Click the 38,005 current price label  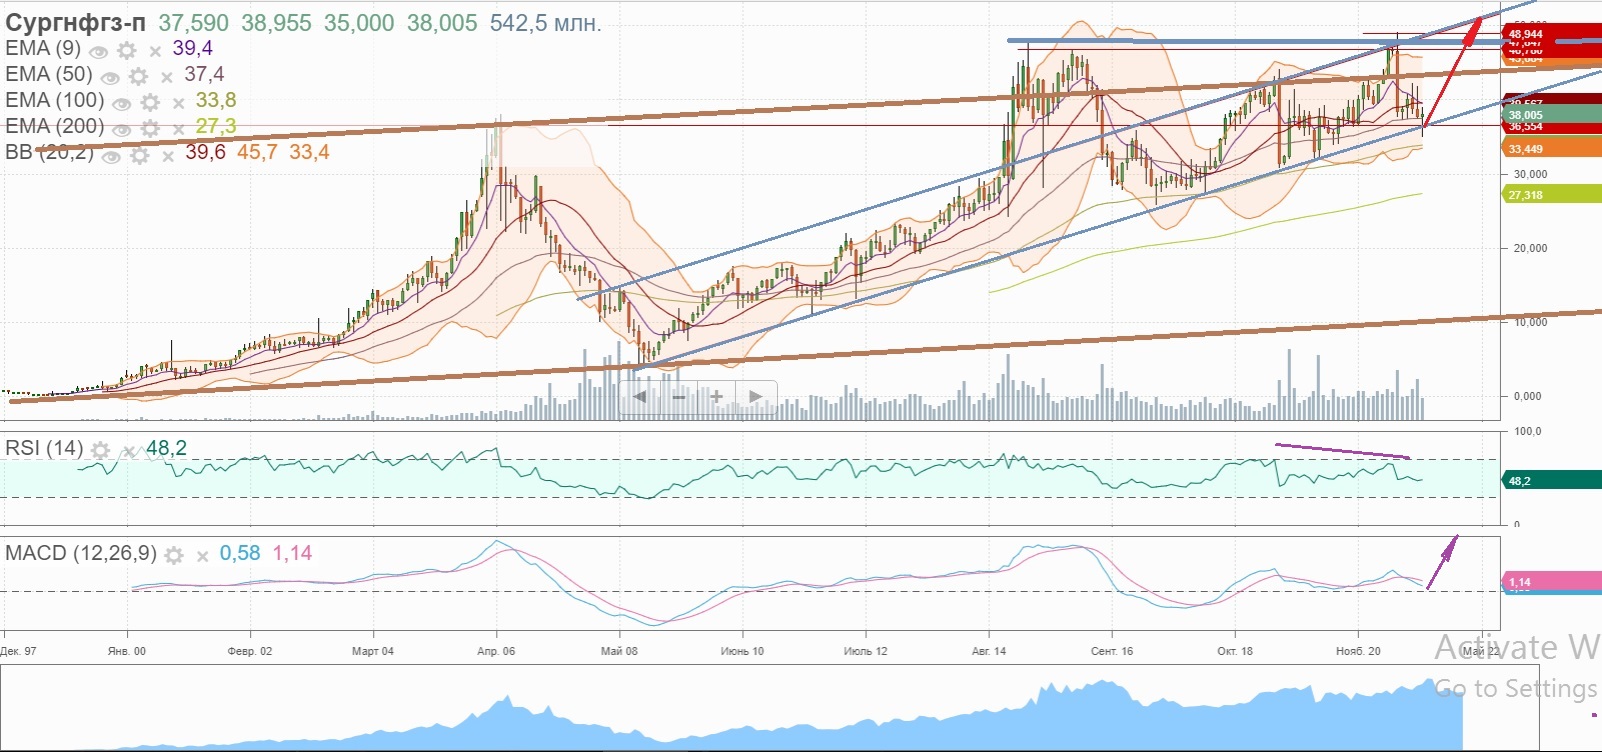coord(1552,115)
